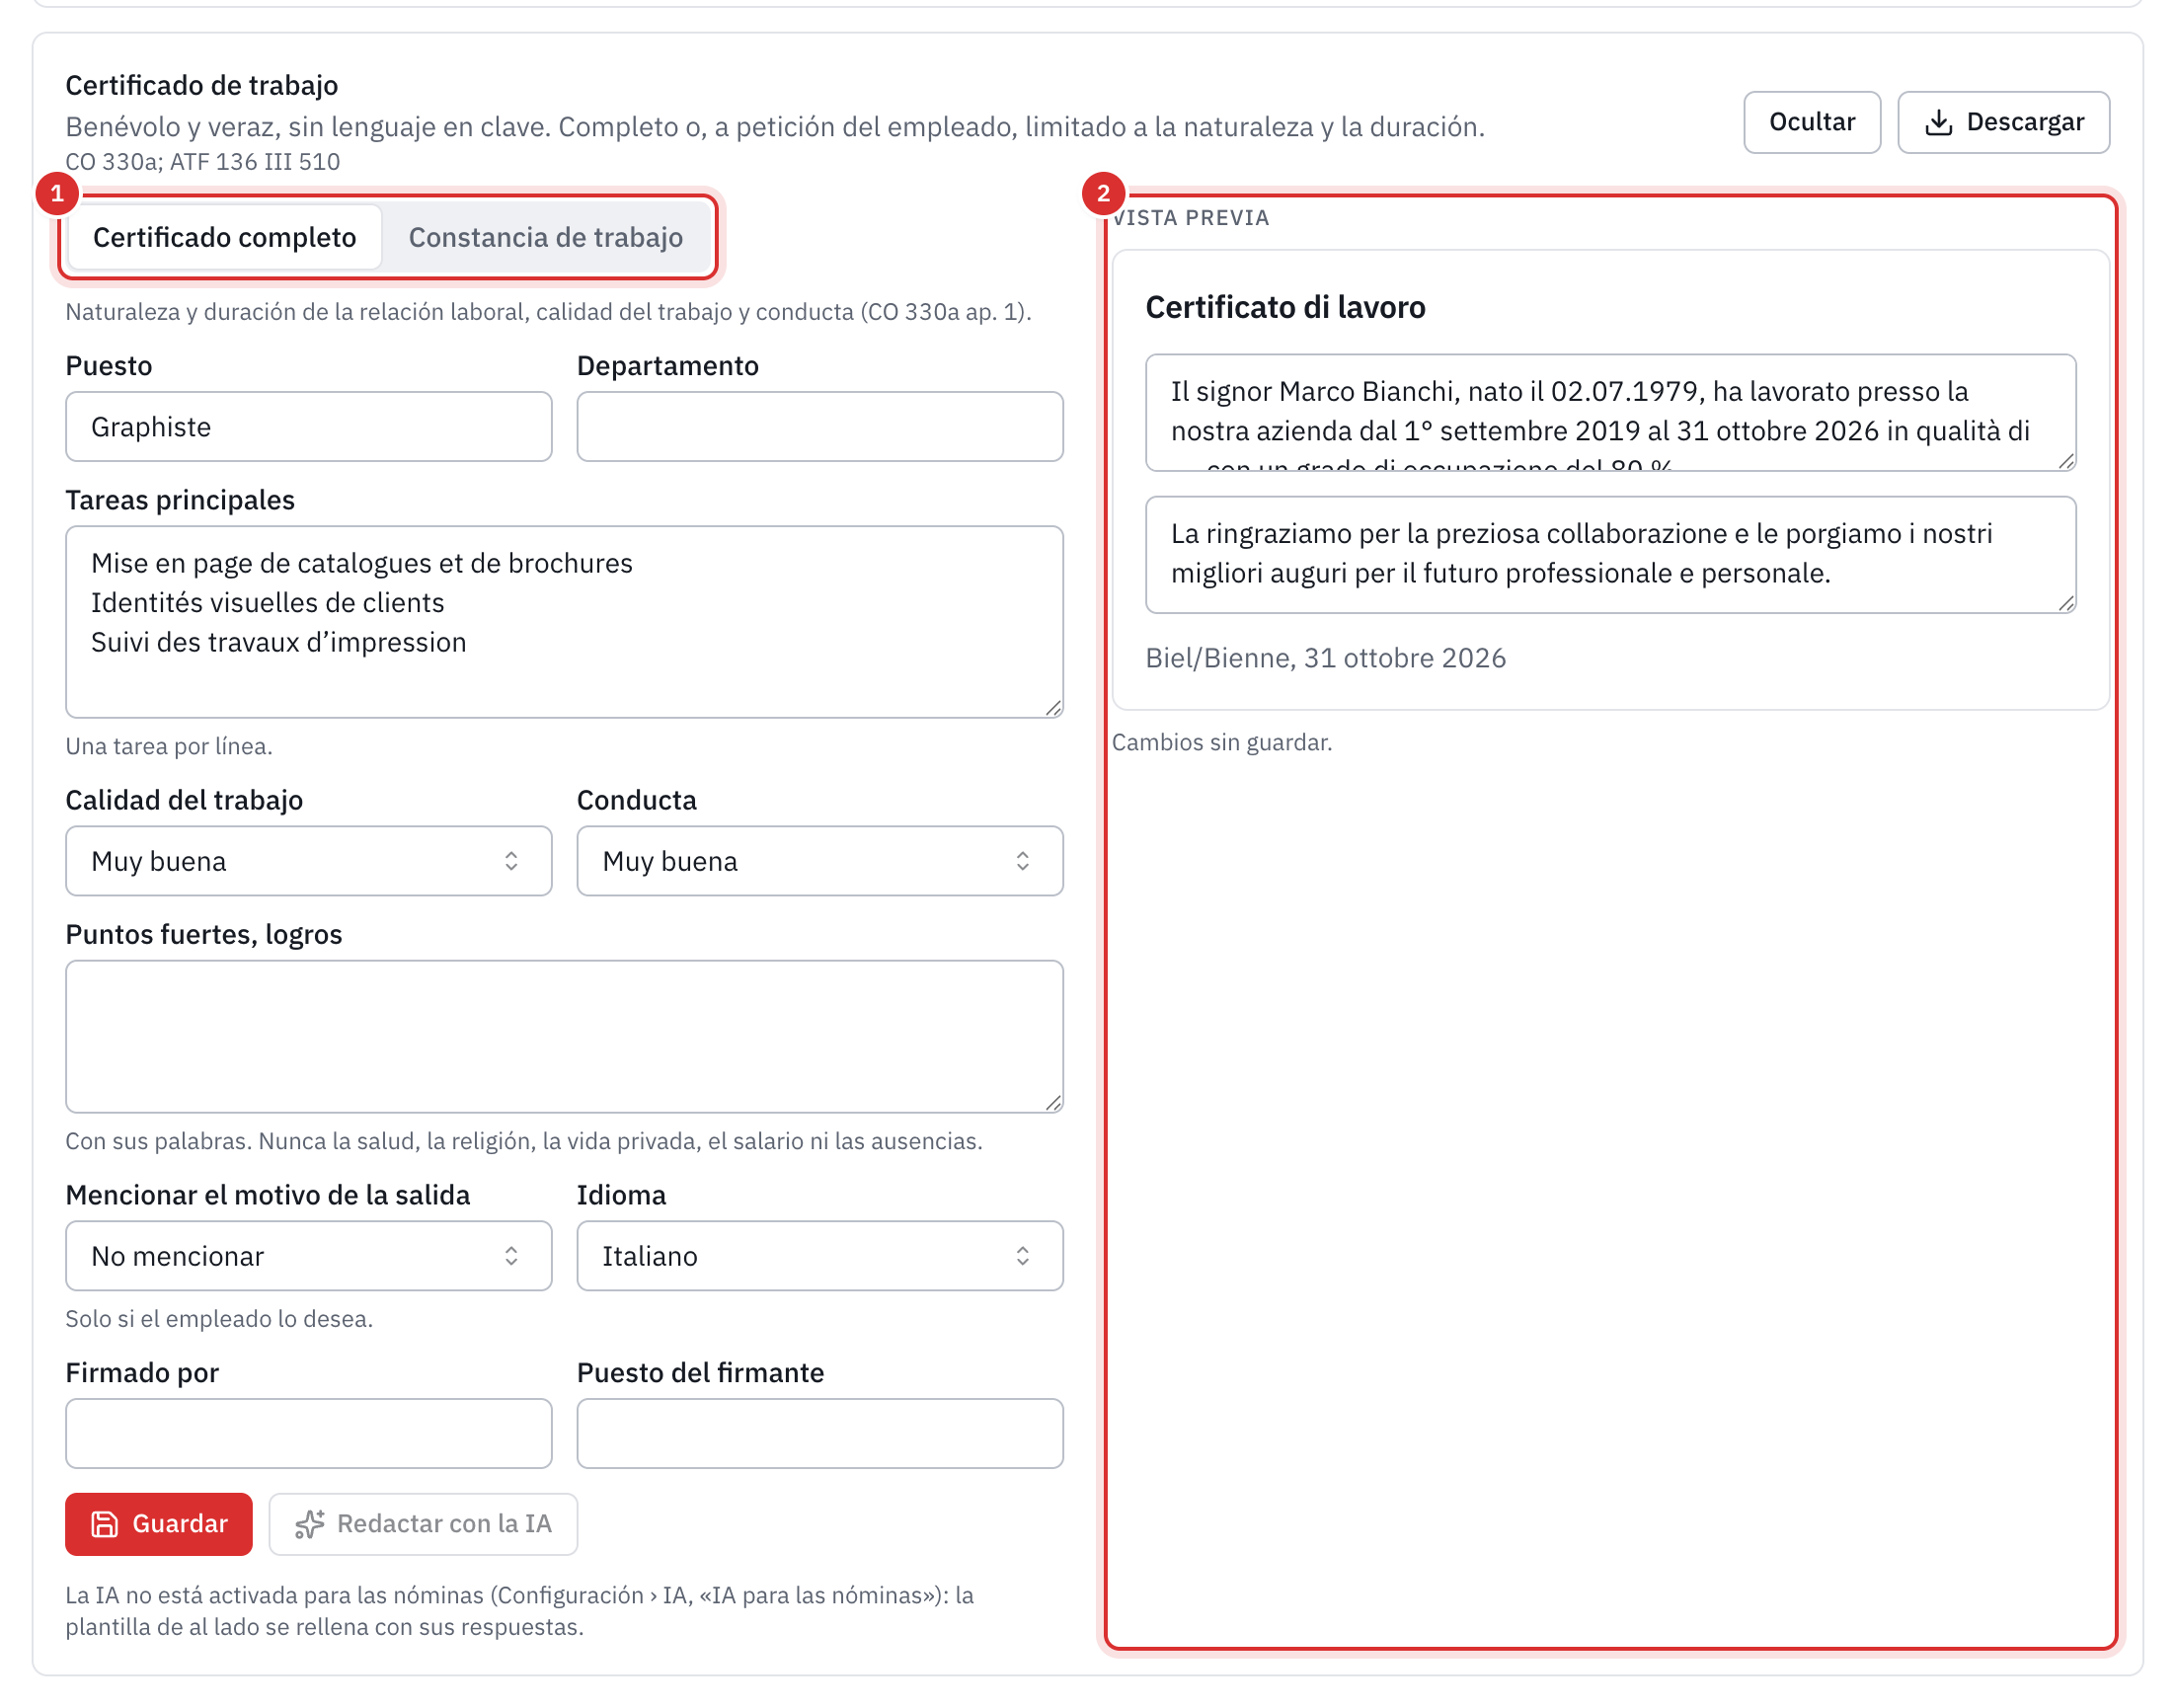Switch to Constancia de trabajo tab

tap(546, 237)
